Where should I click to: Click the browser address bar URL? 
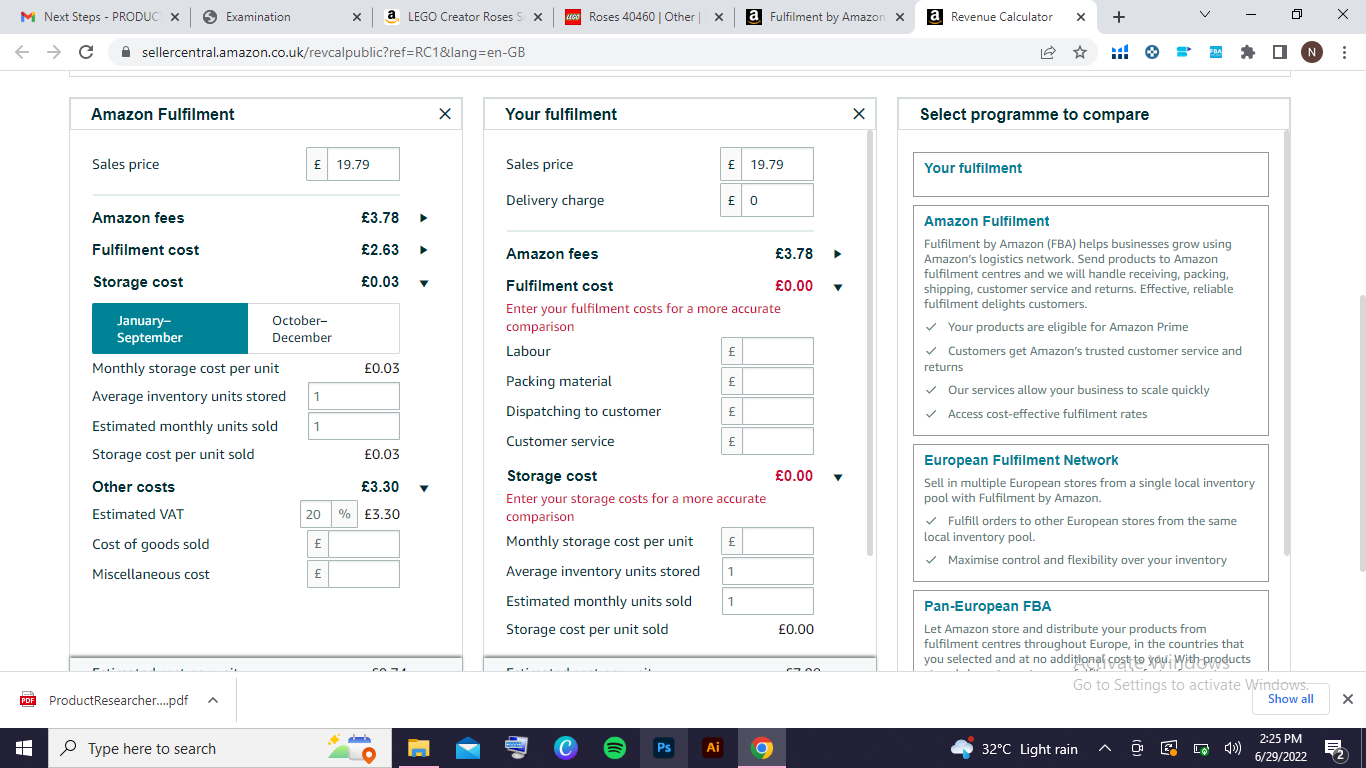pyautogui.click(x=334, y=52)
